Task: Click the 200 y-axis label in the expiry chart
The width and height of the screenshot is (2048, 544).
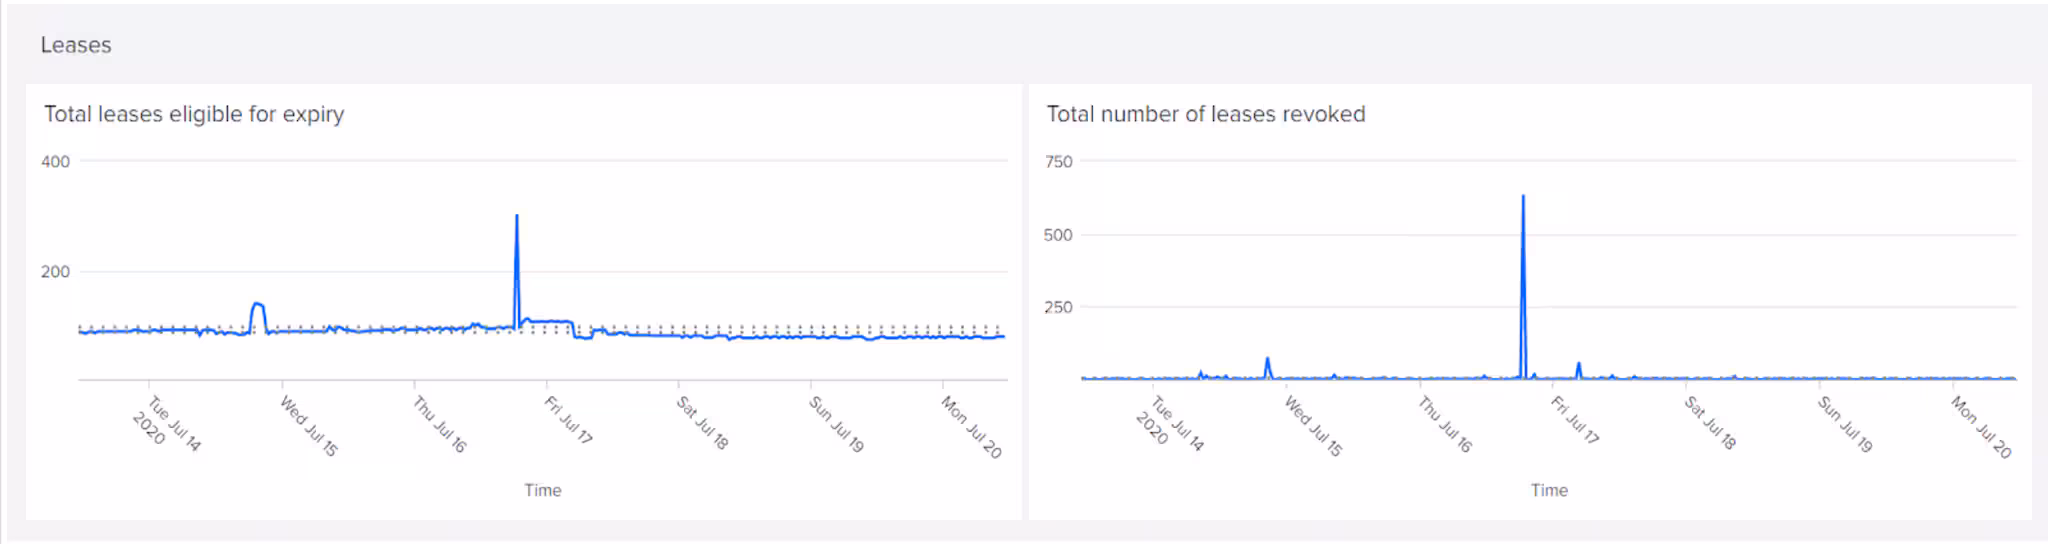Action: click(x=56, y=272)
